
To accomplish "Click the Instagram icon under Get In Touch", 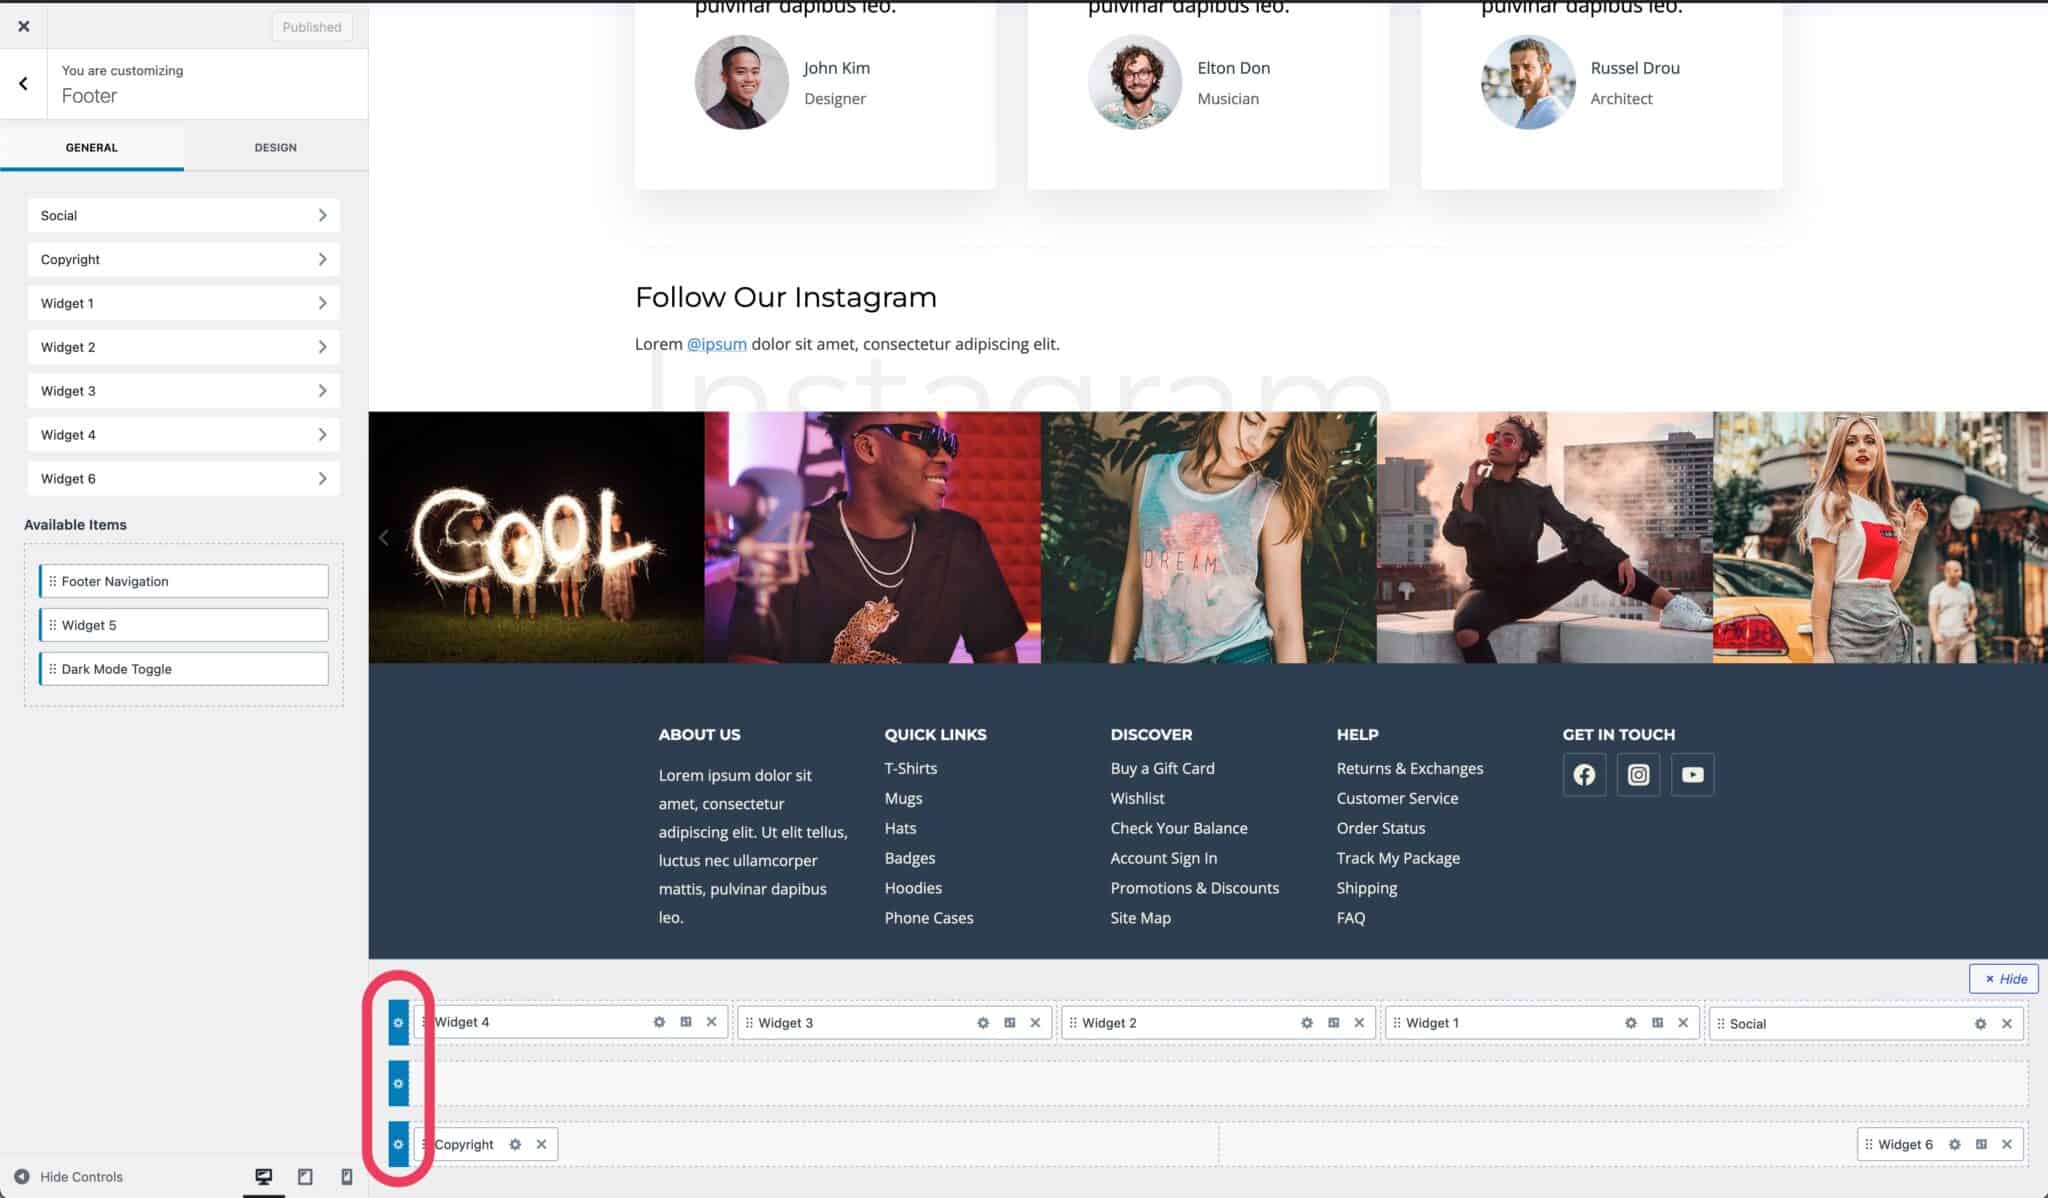I will (x=1638, y=773).
